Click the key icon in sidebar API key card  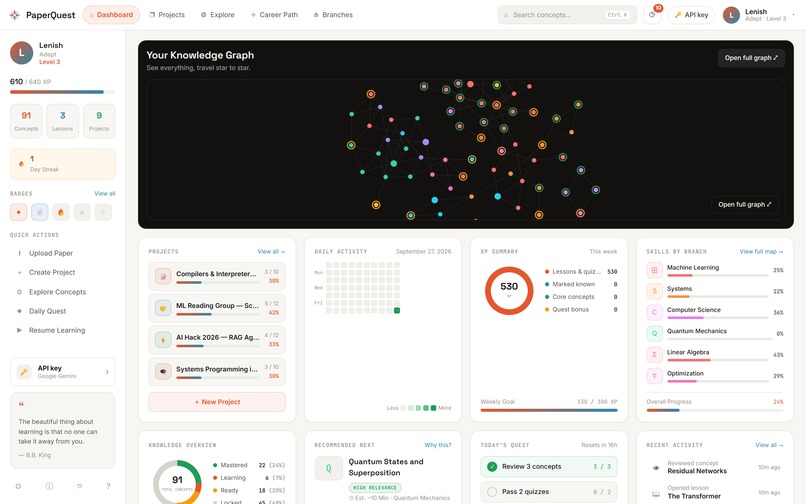24,371
